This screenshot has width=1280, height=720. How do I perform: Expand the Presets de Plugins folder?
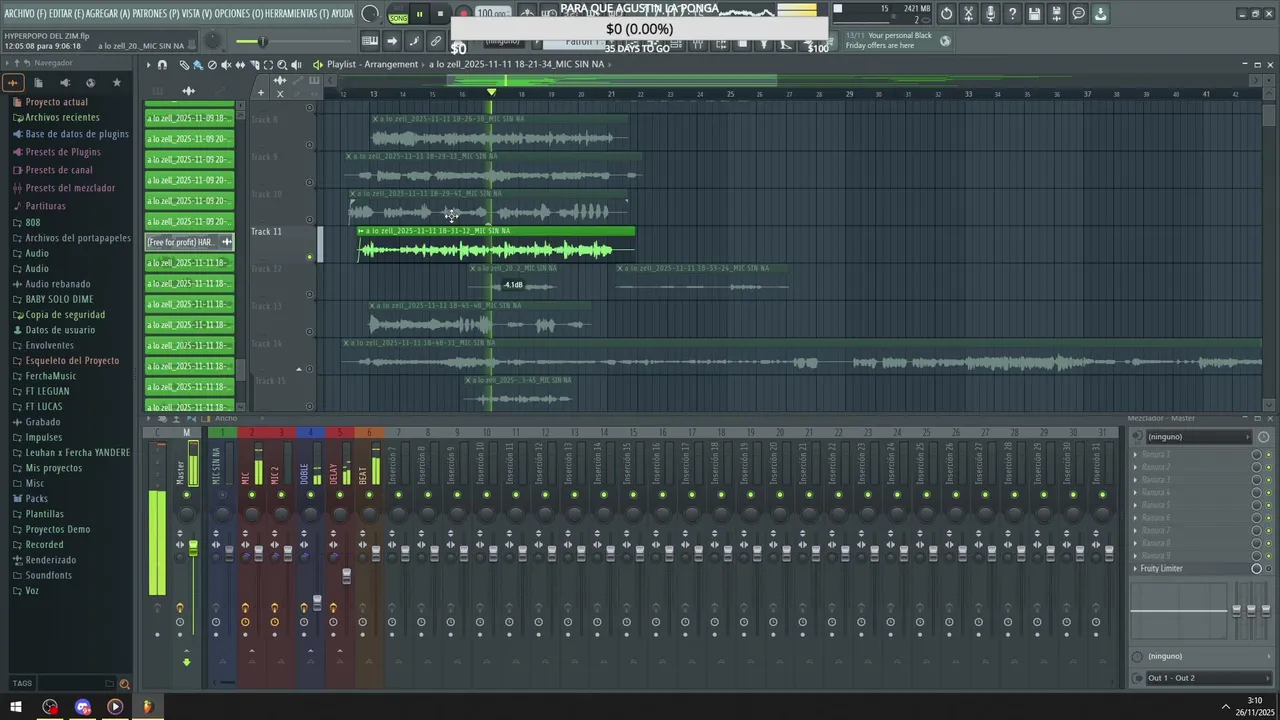click(62, 152)
